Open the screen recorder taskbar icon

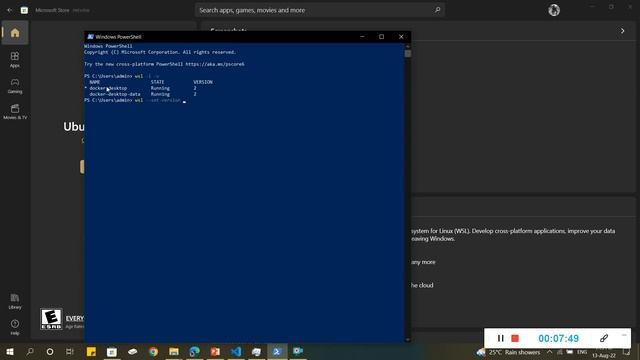point(298,351)
